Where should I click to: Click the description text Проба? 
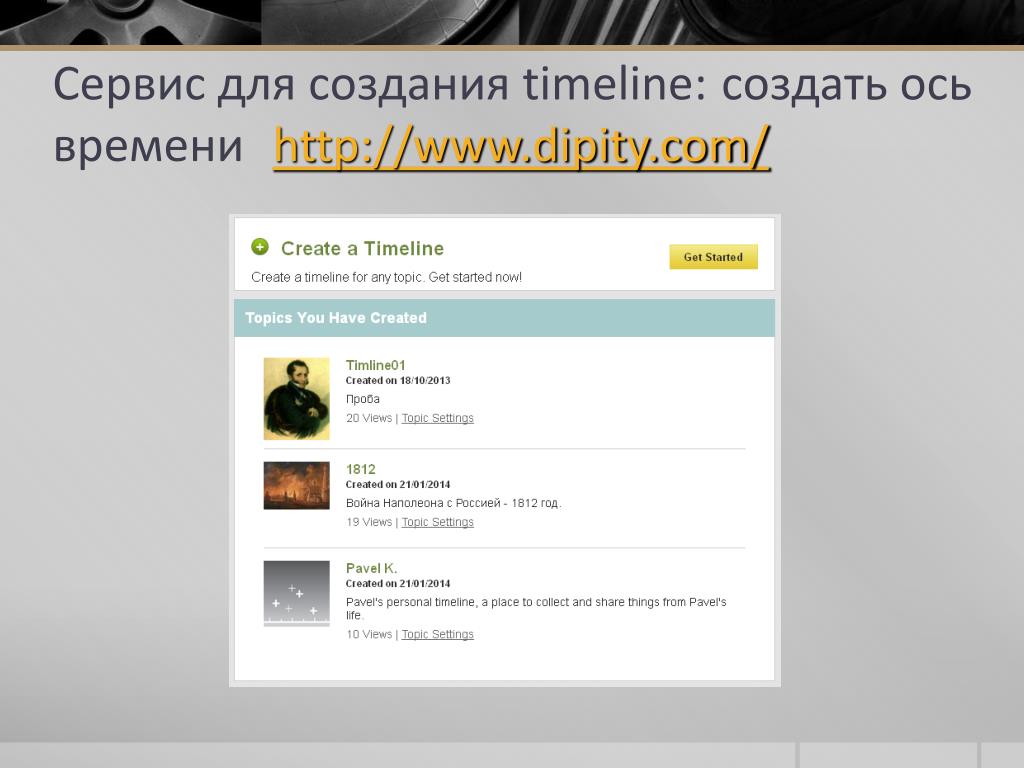pos(362,399)
